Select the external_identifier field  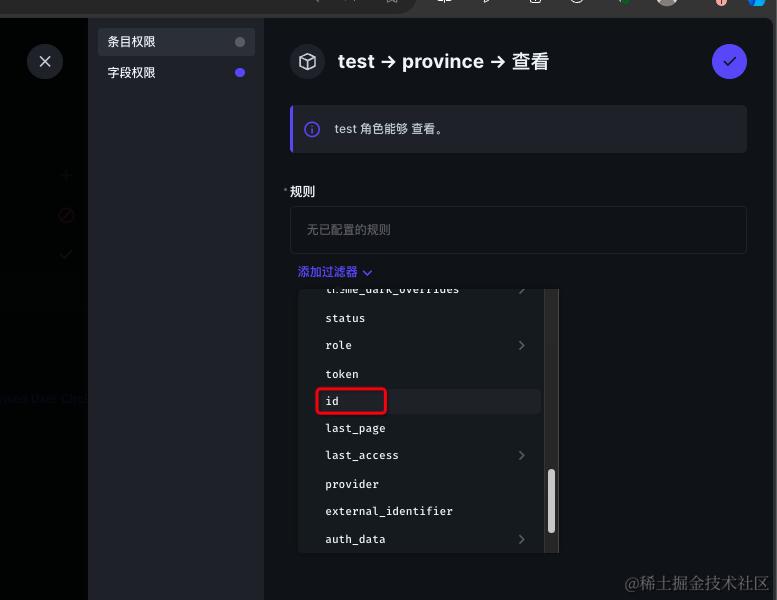click(429, 511)
